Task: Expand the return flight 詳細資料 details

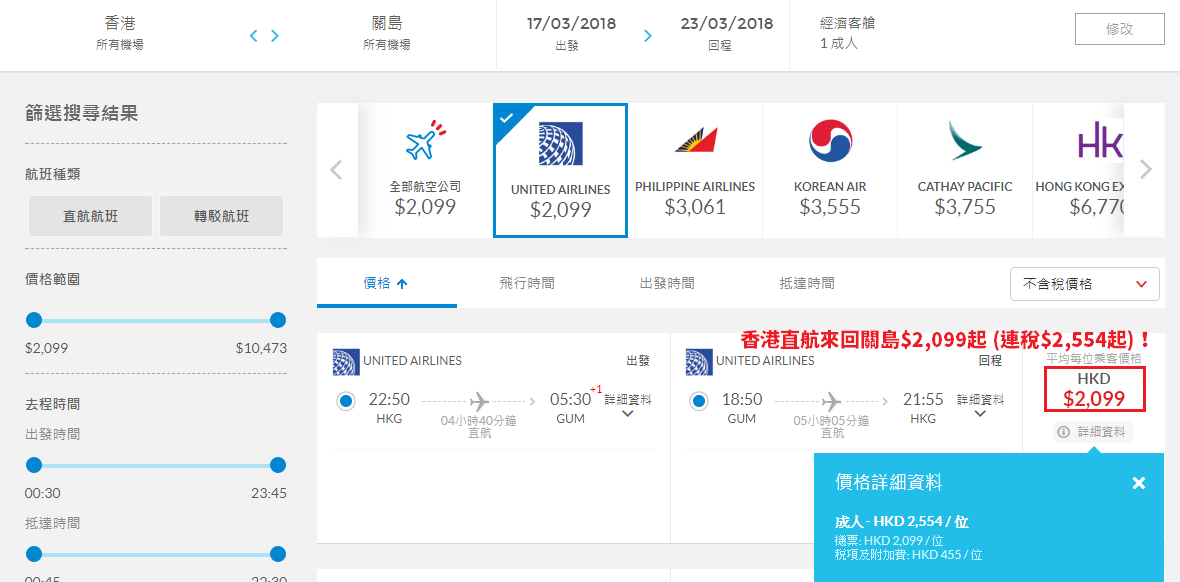Action: 980,406
